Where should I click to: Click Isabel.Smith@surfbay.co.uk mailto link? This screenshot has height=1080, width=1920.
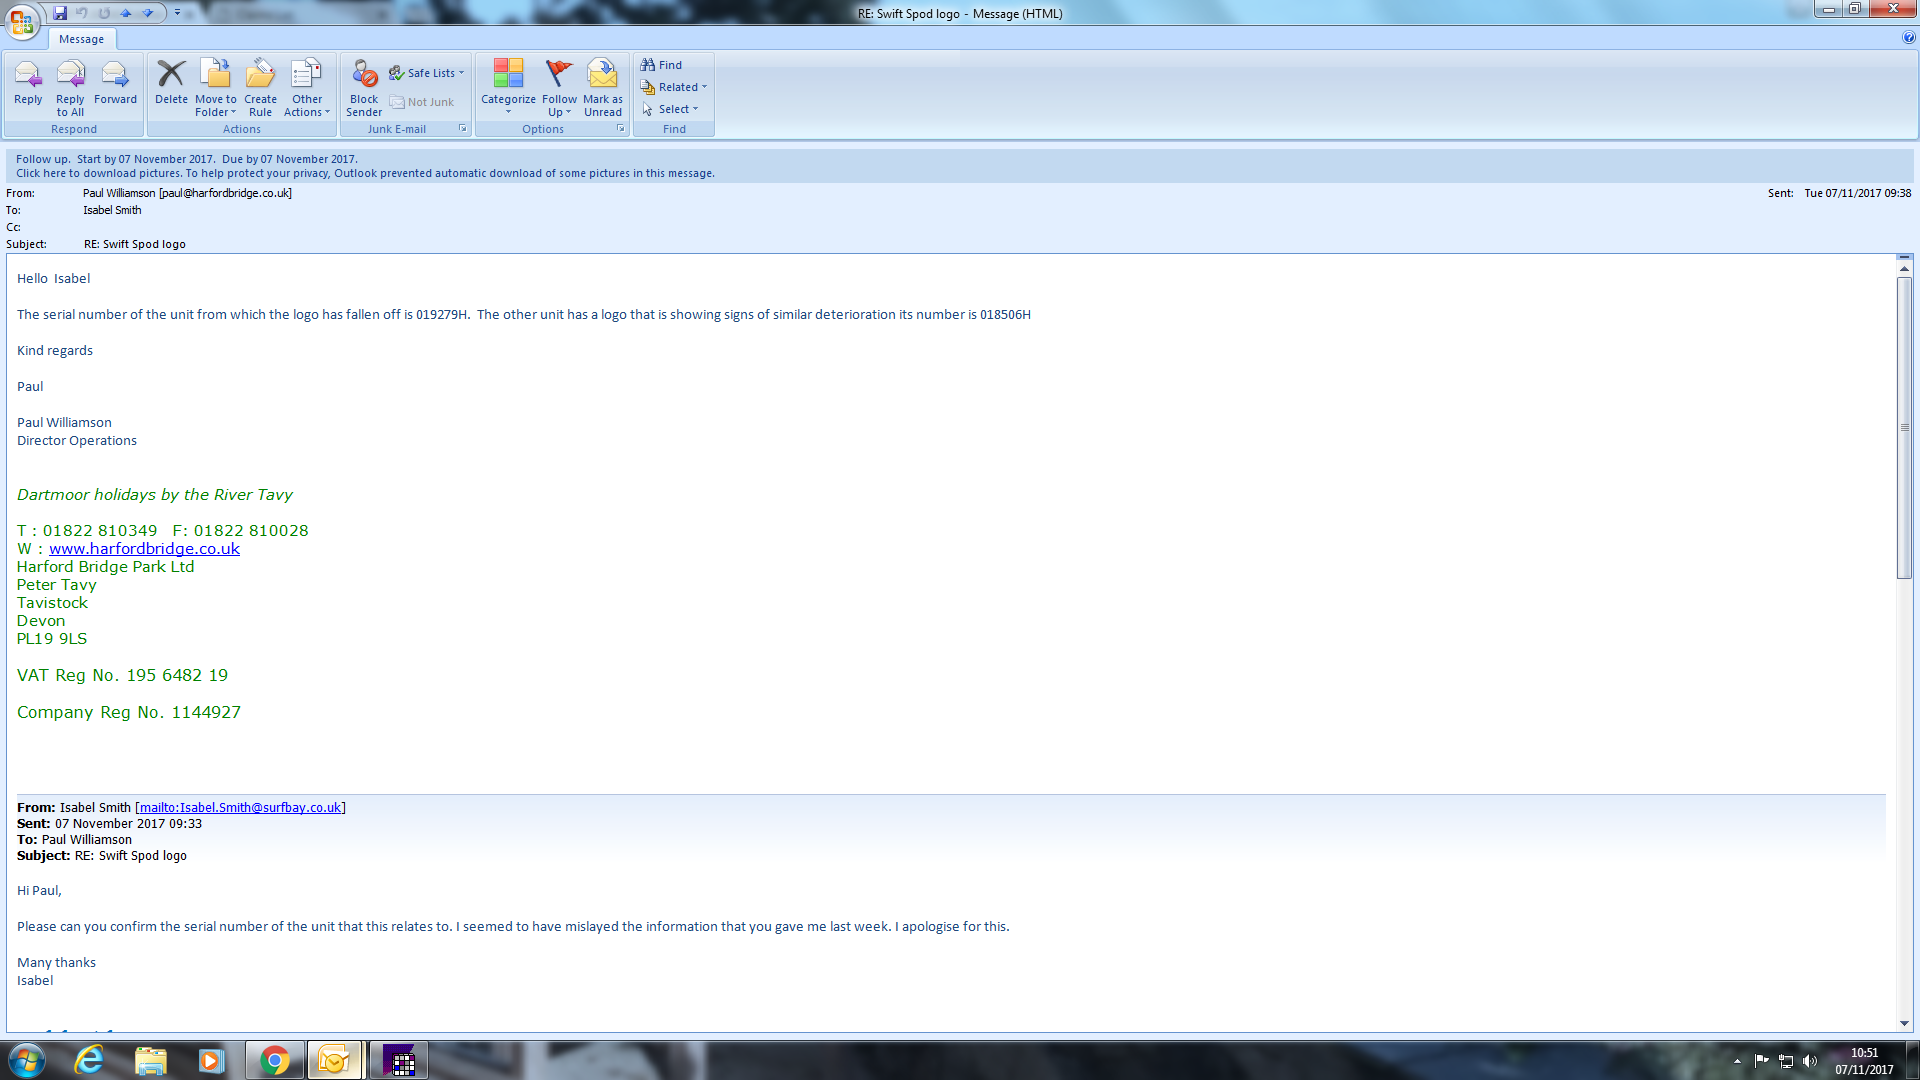pyautogui.click(x=240, y=808)
